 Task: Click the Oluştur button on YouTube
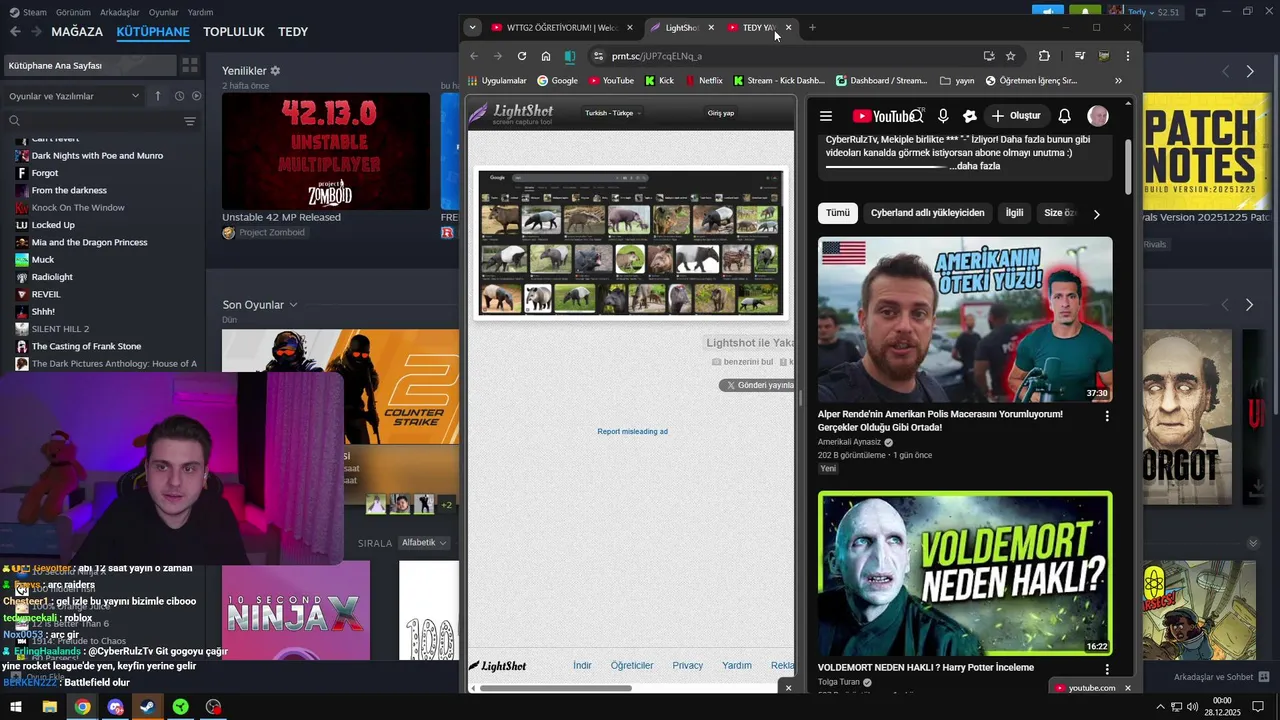(x=1016, y=116)
